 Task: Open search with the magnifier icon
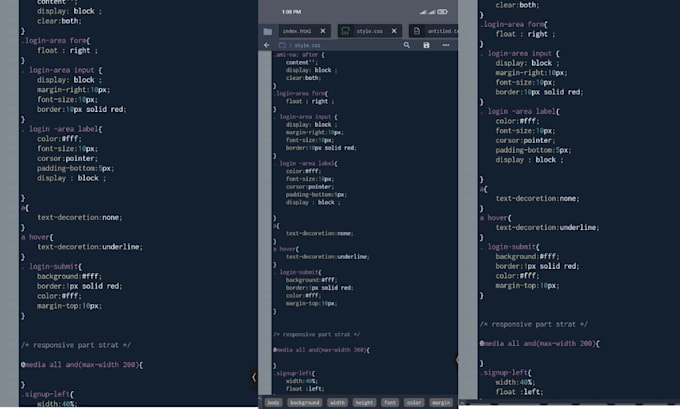point(406,45)
